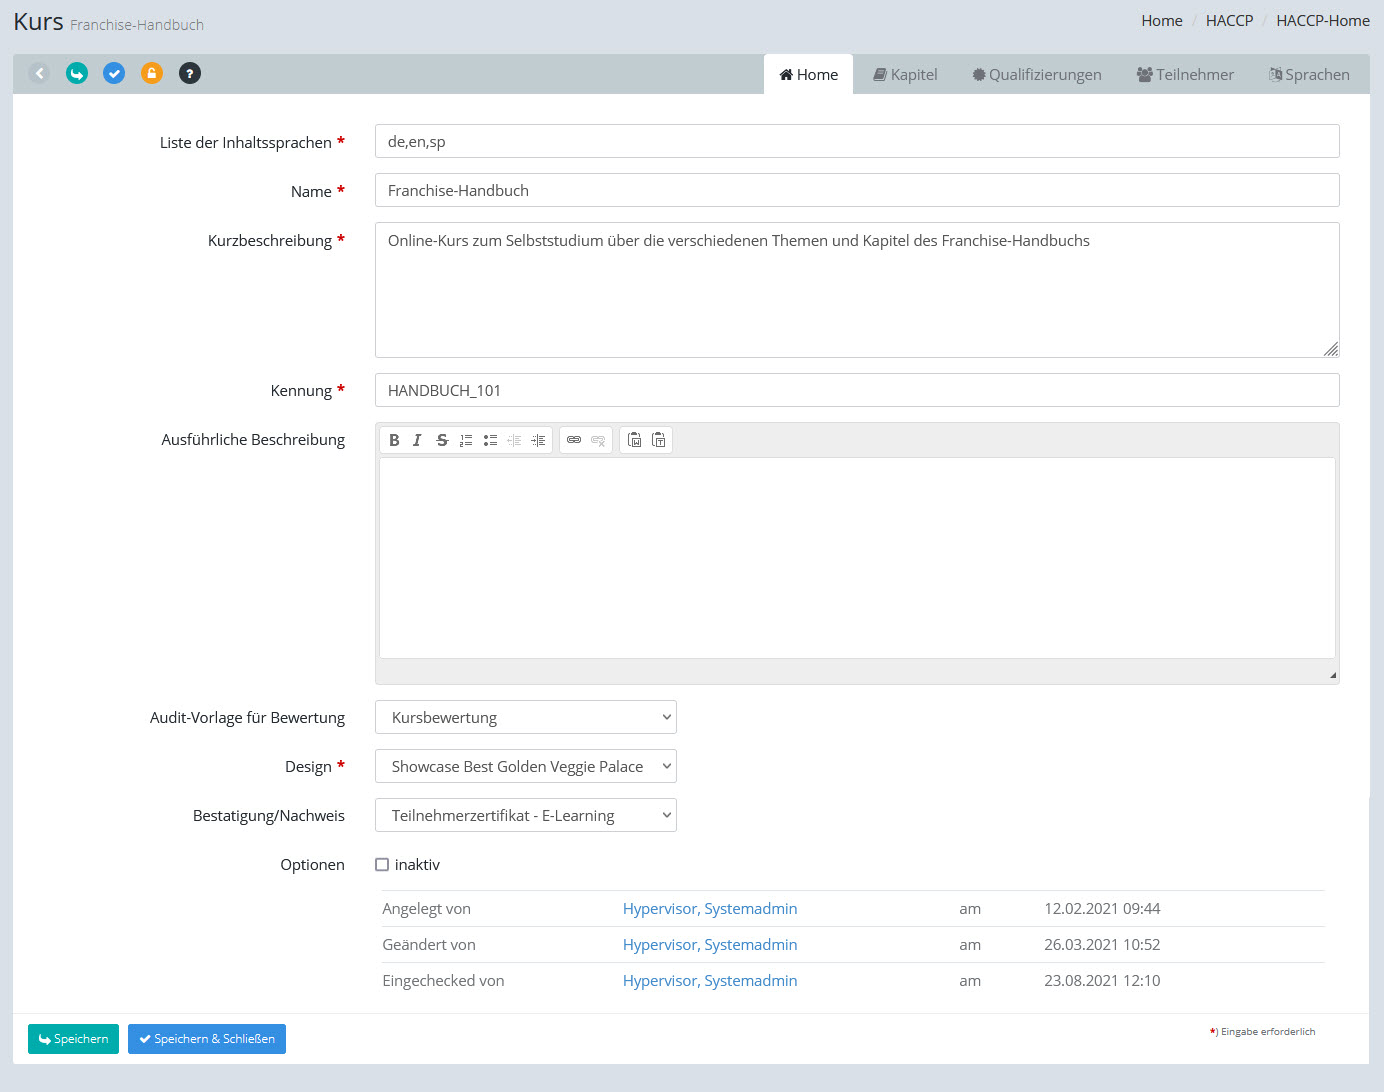Open the Bestätigung/Nachweis dropdown
Screen dimensions: 1384x1092
click(526, 815)
